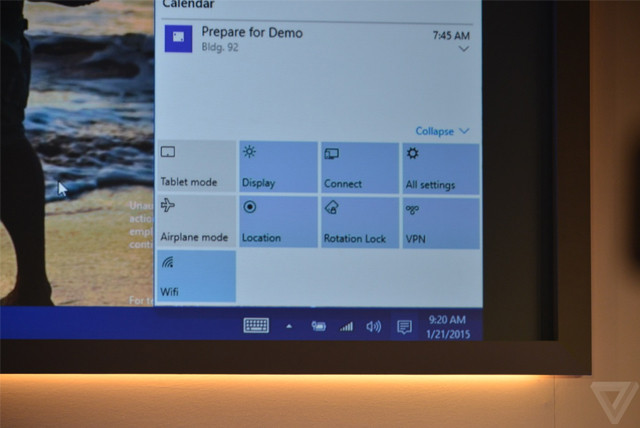Click the Calendar app icon in notification

[x=180, y=39]
